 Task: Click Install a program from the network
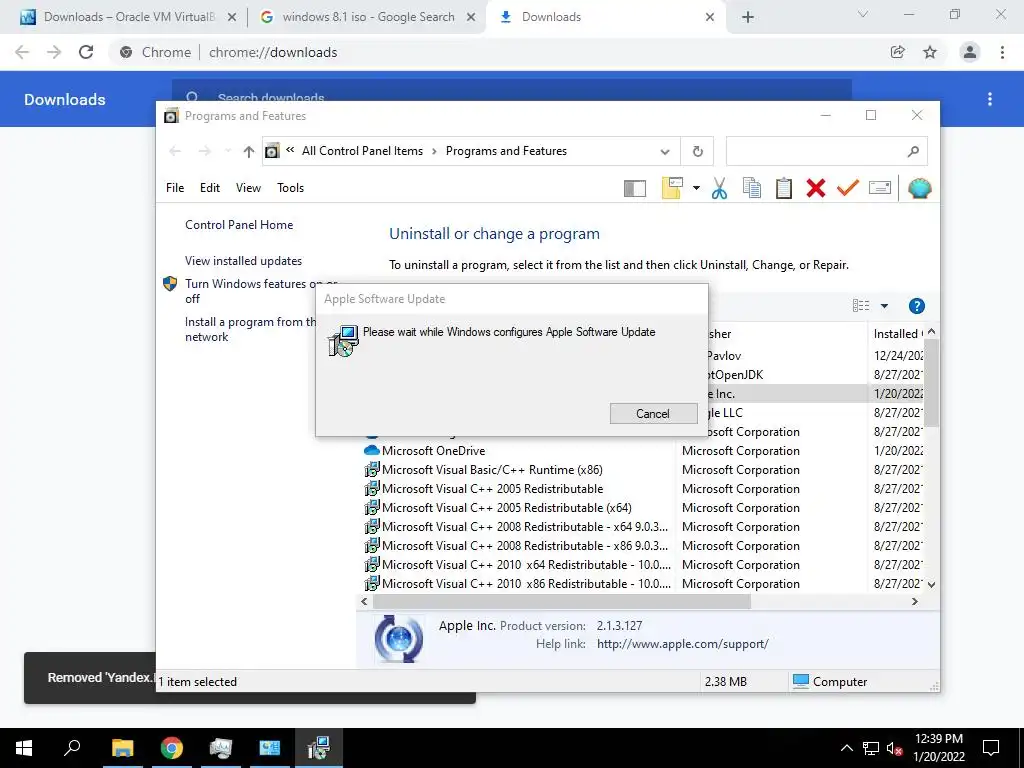(x=250, y=329)
